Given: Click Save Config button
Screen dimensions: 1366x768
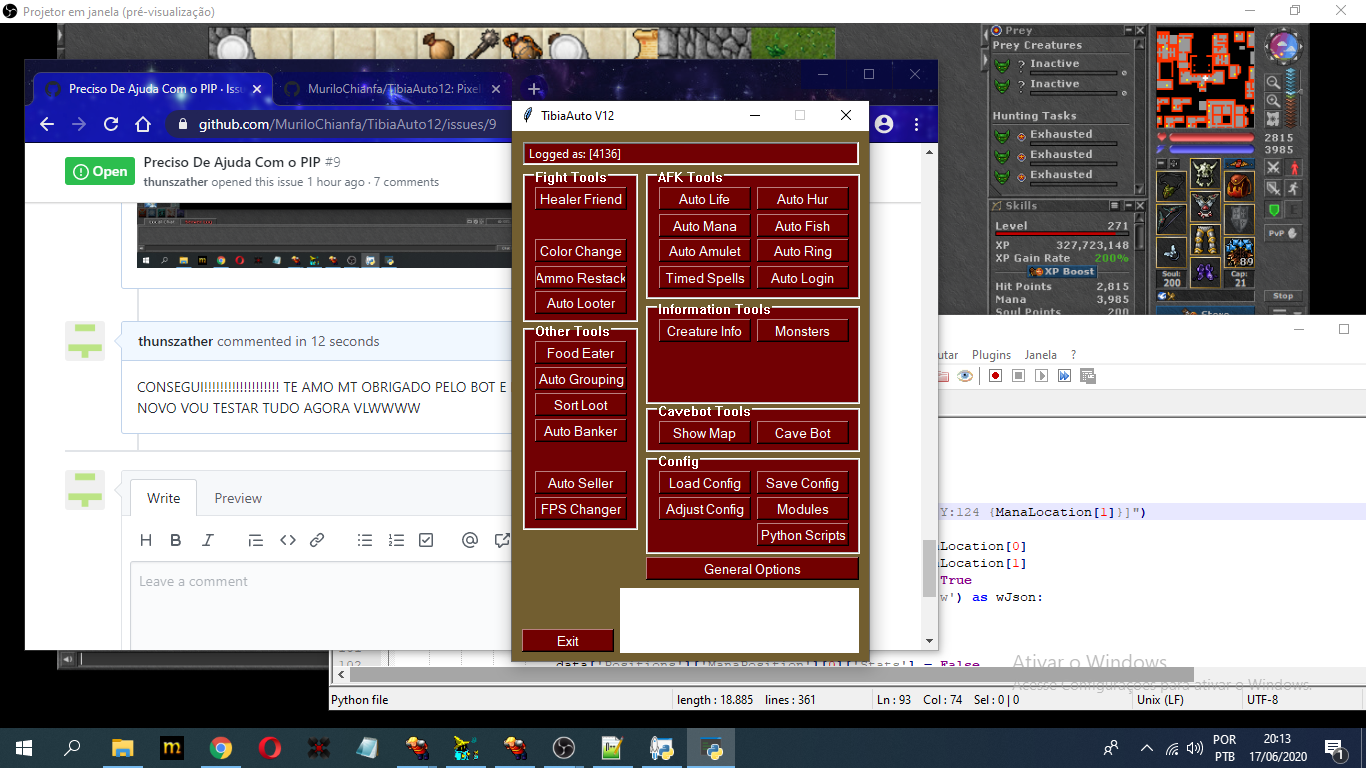Looking at the screenshot, I should pos(802,483).
